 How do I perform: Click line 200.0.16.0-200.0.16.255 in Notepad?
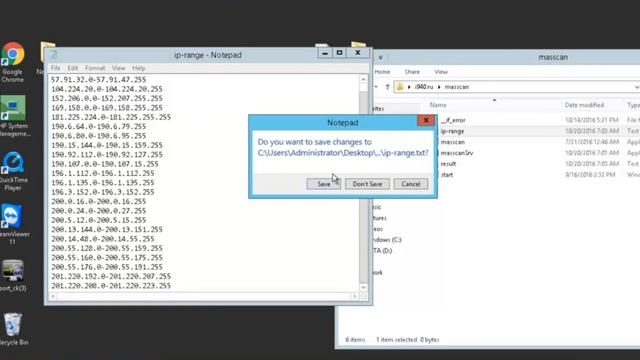(x=98, y=202)
